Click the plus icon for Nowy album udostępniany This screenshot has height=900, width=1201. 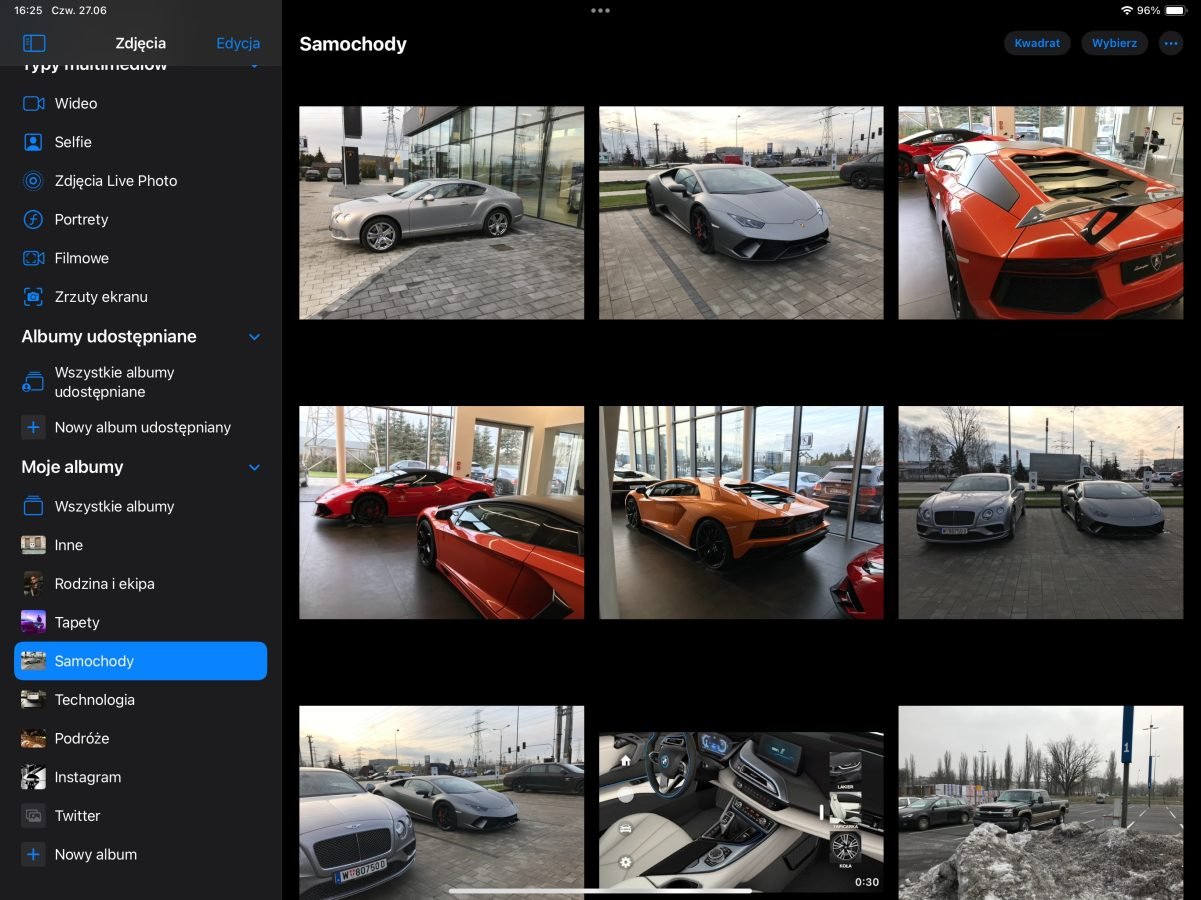pyautogui.click(x=33, y=427)
